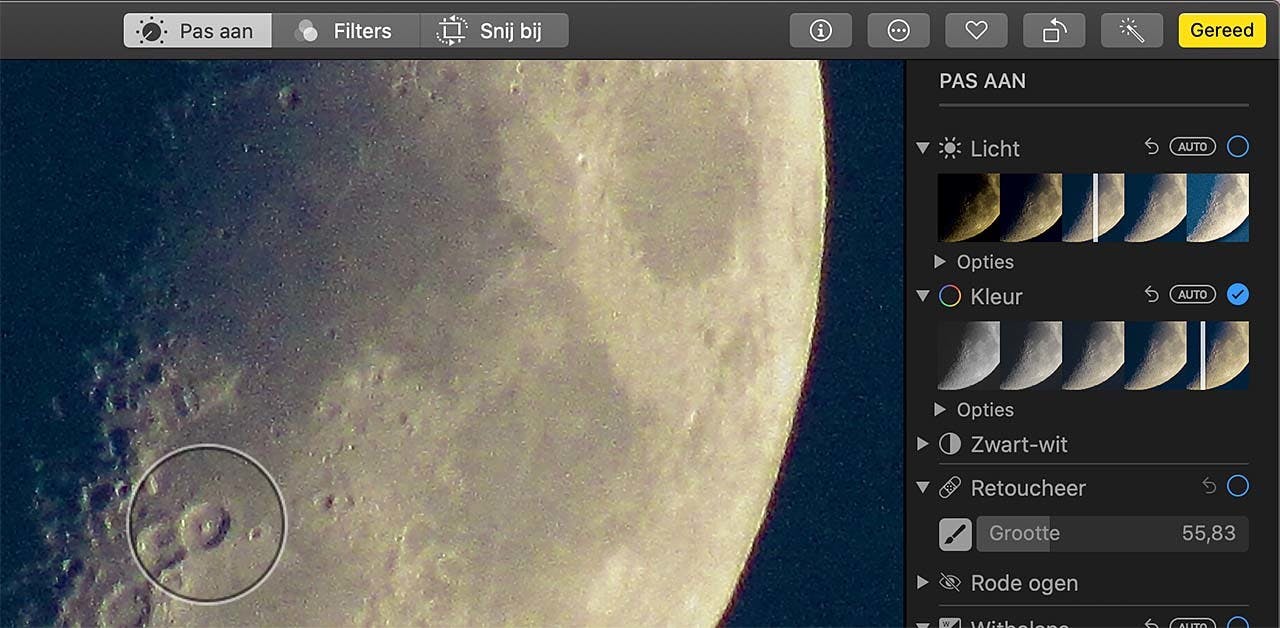The image size is (1280, 628).
Task: Adjust the Grootte size slider
Action: (x=1112, y=534)
